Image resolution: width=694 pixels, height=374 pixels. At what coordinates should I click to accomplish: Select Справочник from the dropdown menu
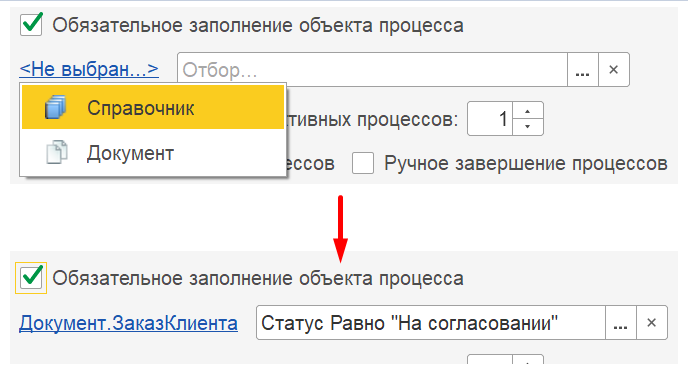(153, 108)
